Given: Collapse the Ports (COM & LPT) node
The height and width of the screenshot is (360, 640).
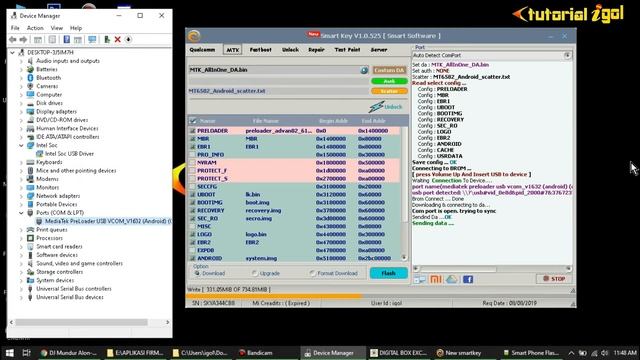Looking at the screenshot, I should tap(21, 213).
